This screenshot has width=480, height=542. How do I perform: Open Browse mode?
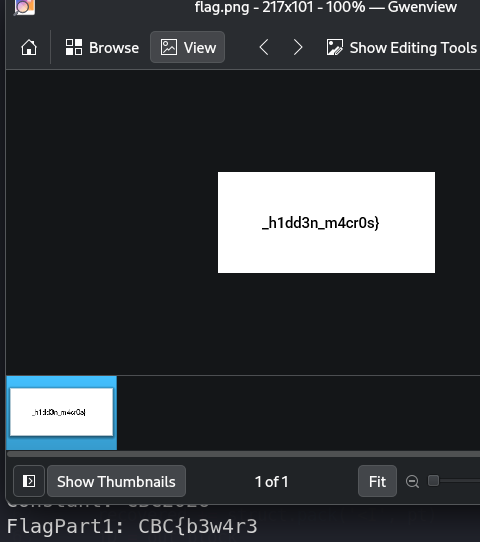[x=102, y=47]
